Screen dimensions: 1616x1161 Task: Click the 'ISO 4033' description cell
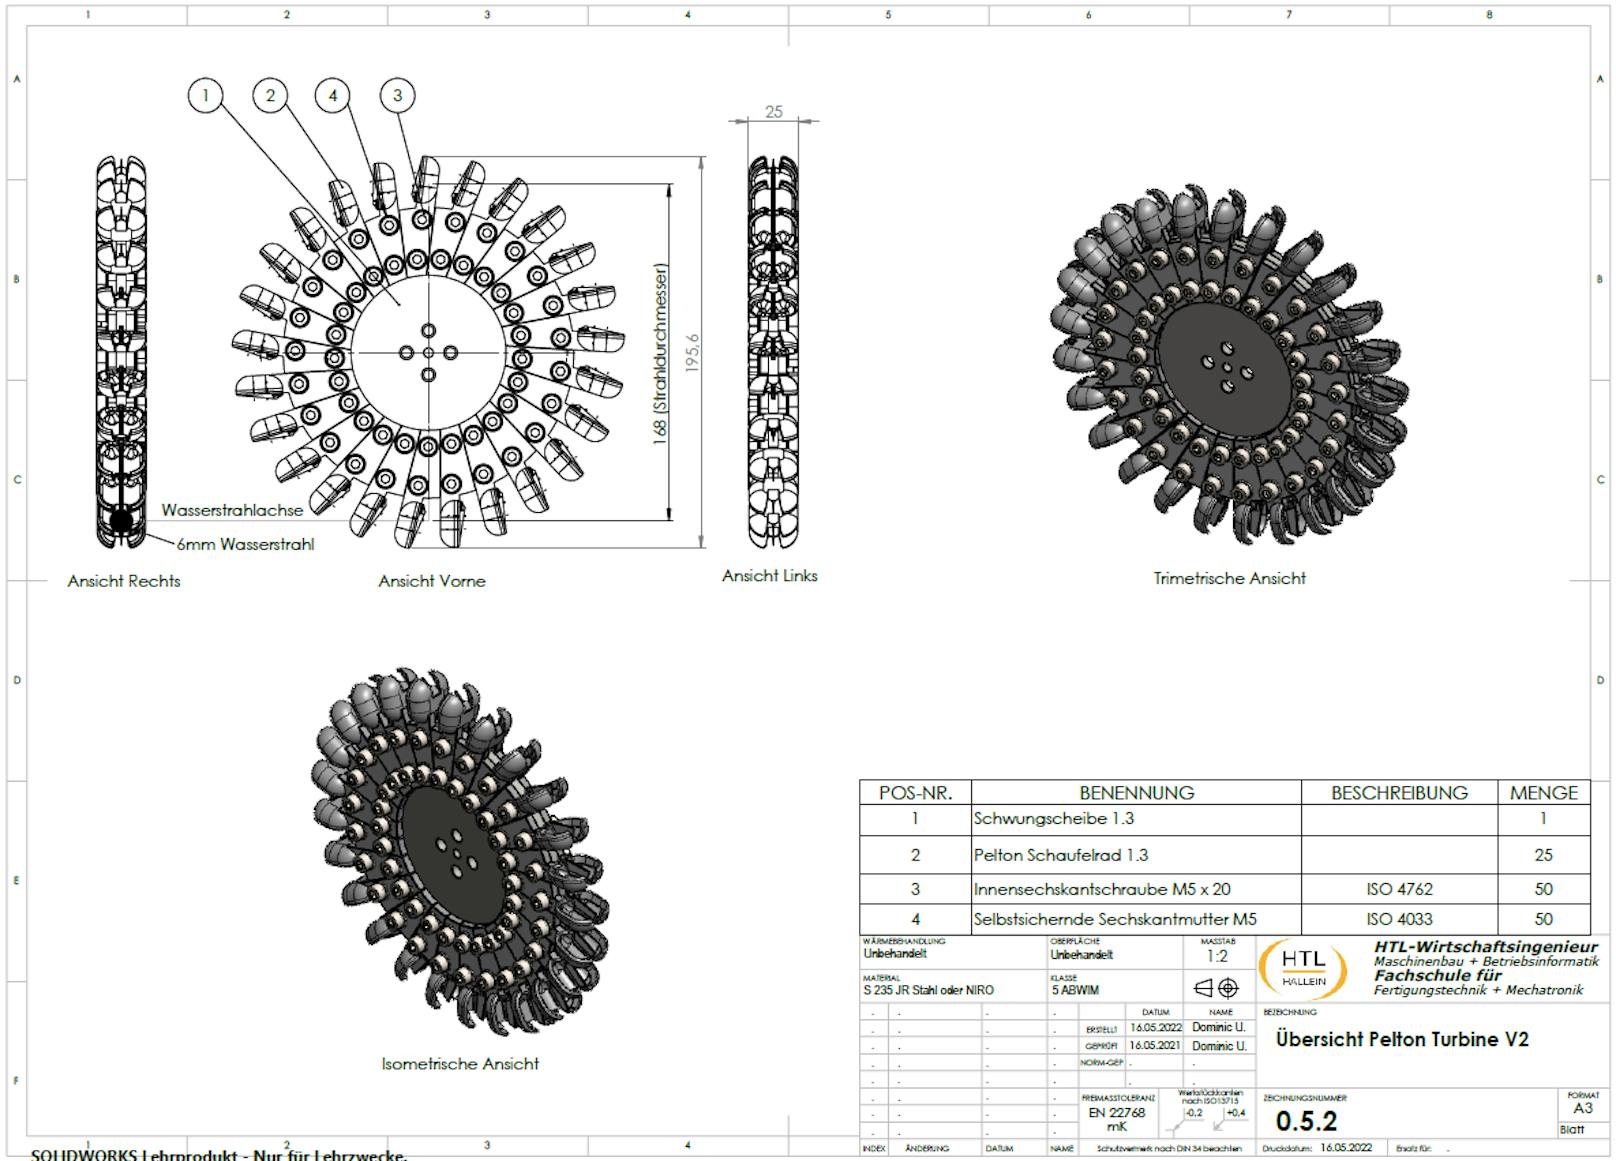point(1399,919)
